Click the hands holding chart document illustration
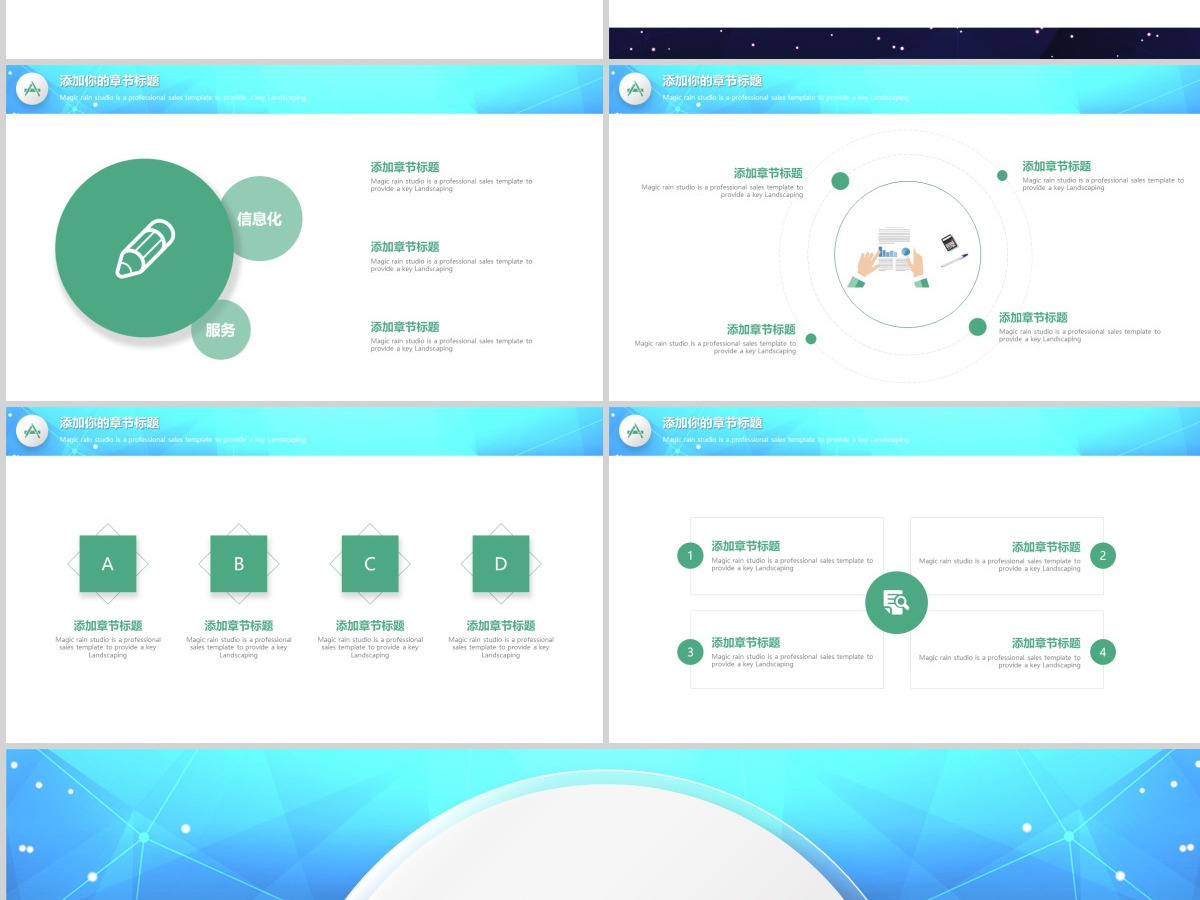Viewport: 1200px width, 900px height. pos(888,258)
